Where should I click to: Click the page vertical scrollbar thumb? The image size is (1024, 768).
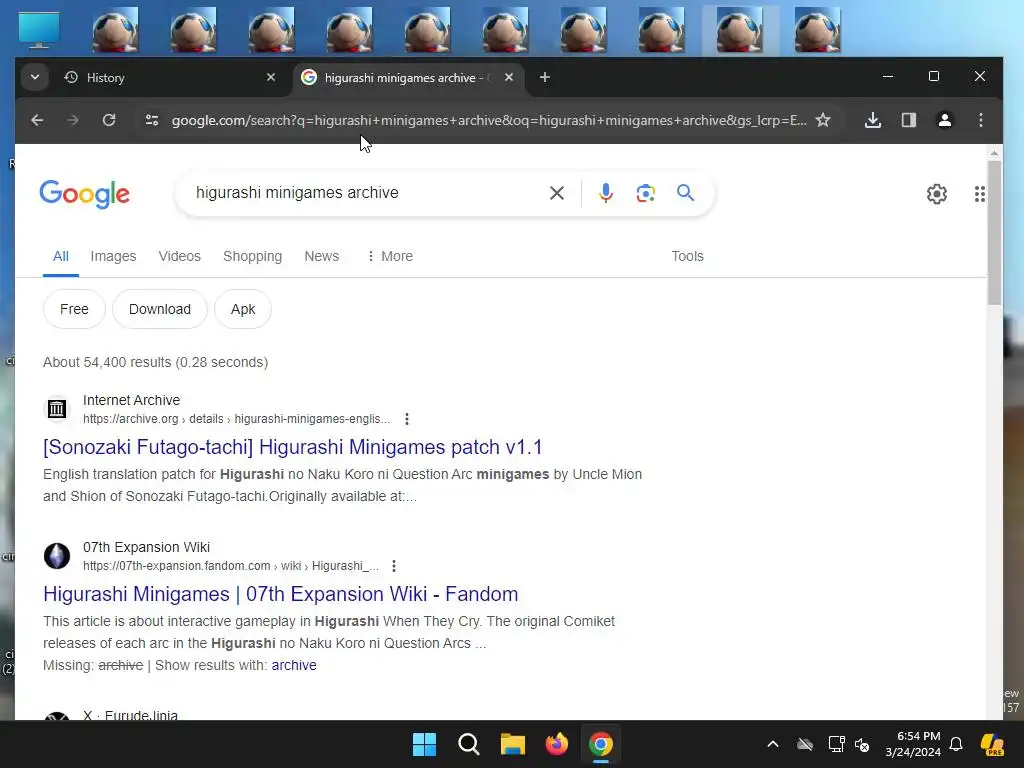(x=994, y=232)
